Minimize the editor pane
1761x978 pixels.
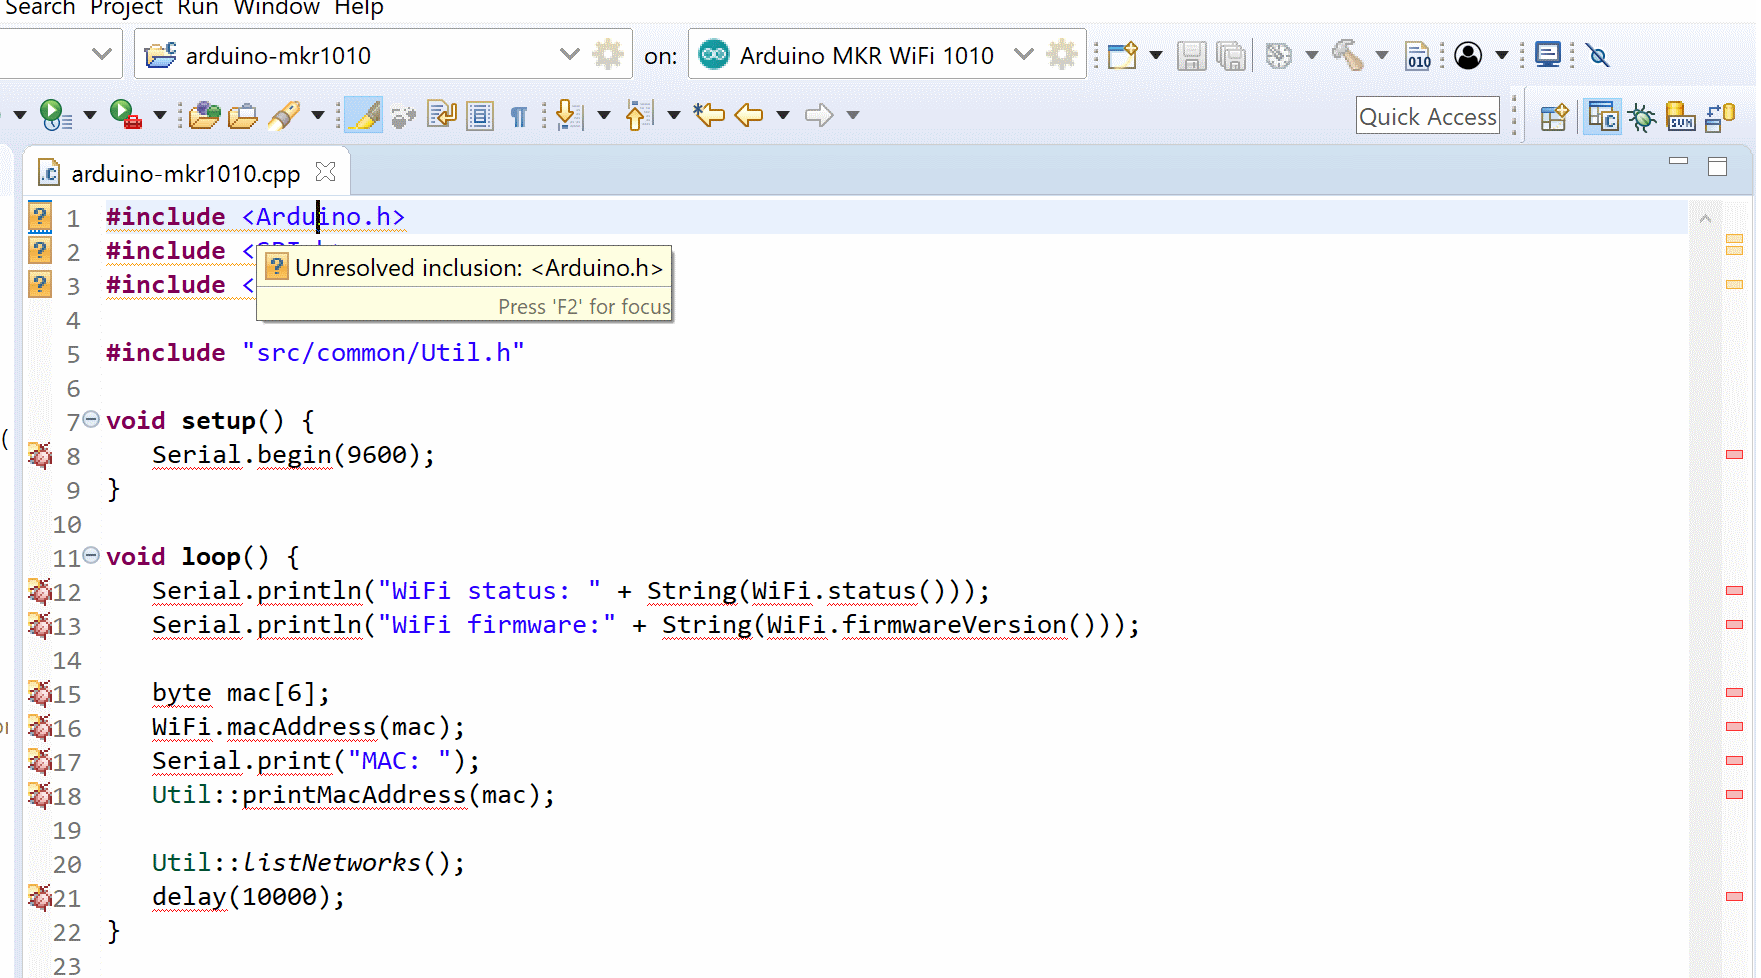[1679, 161]
